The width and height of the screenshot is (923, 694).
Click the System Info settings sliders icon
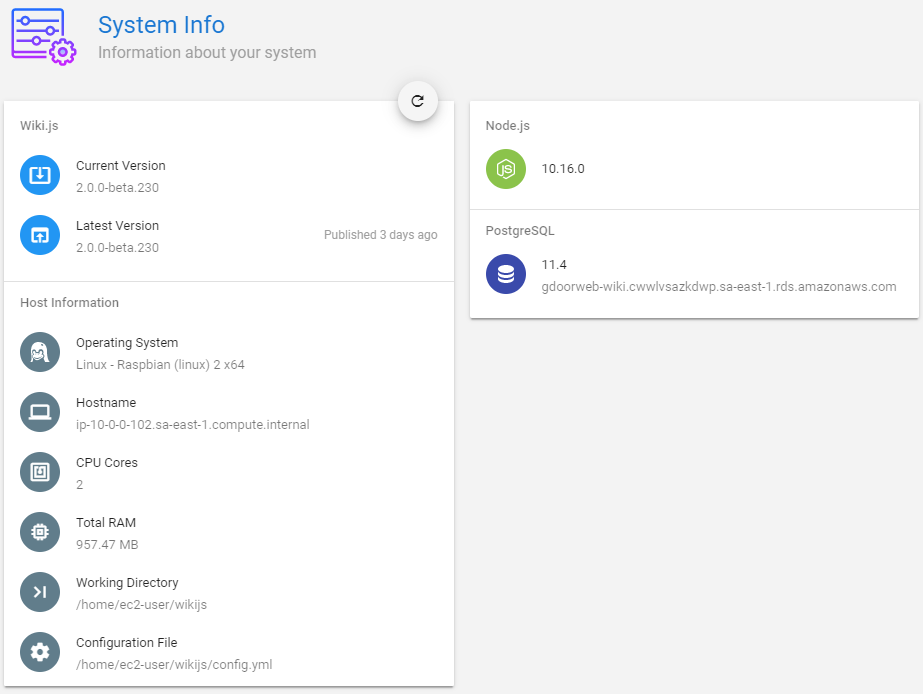tap(44, 36)
